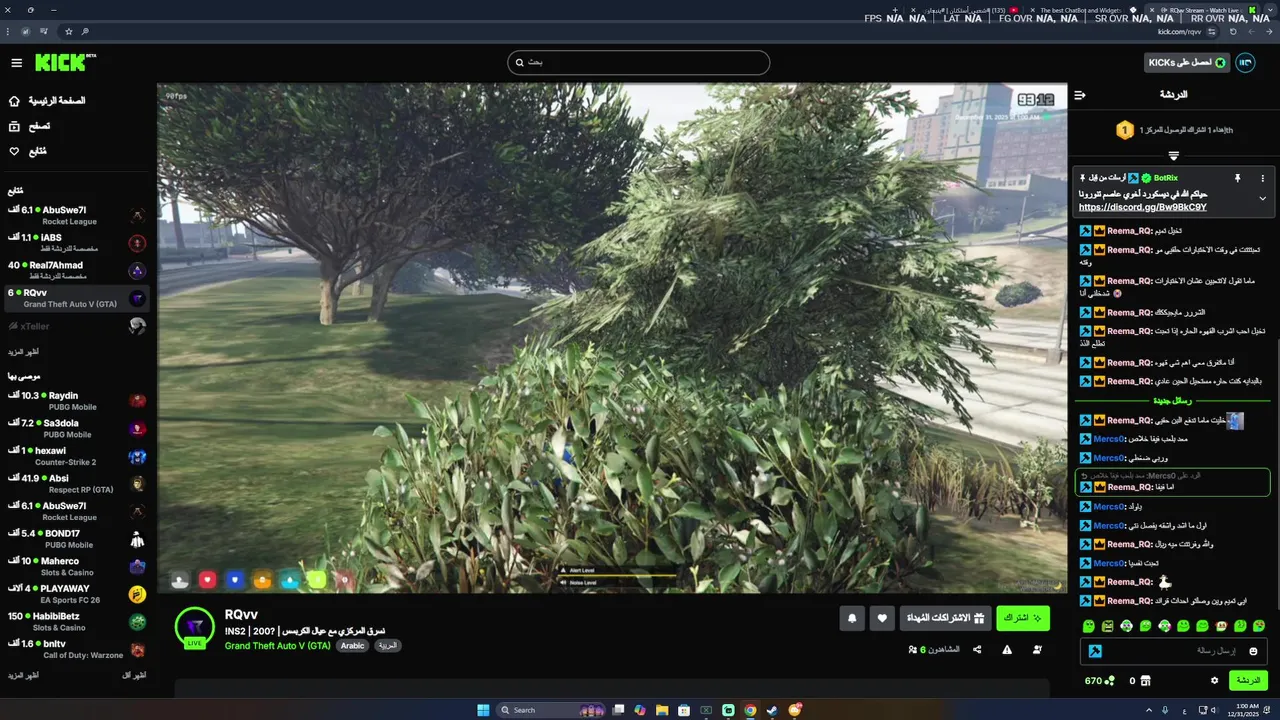This screenshot has width=1280, height=720.
Task: Click the KICK logo
Action: [65, 62]
